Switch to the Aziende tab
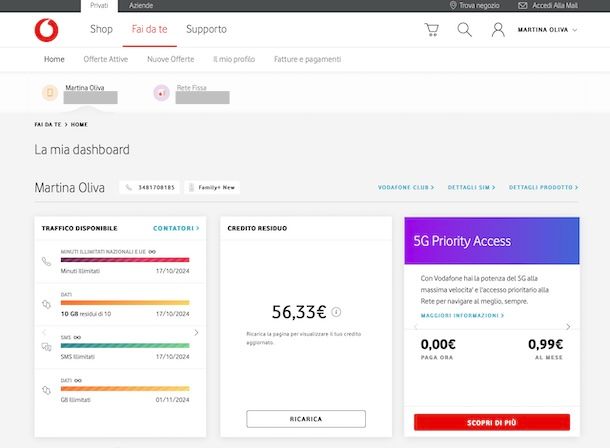 coord(141,5)
